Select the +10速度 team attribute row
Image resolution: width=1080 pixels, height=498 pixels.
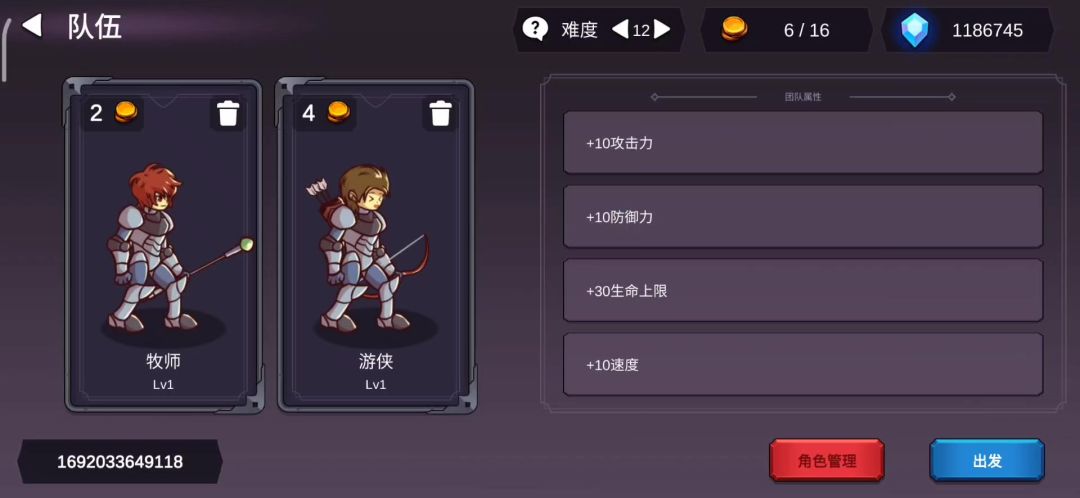(803, 364)
